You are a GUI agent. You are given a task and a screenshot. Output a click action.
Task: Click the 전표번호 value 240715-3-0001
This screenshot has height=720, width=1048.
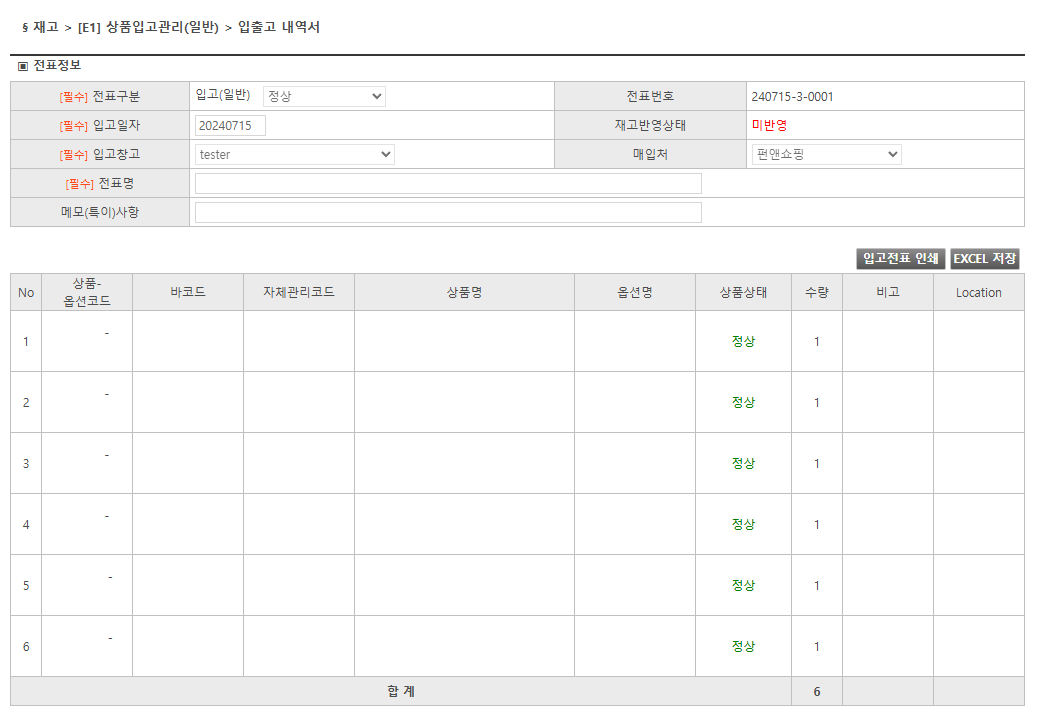(x=794, y=96)
